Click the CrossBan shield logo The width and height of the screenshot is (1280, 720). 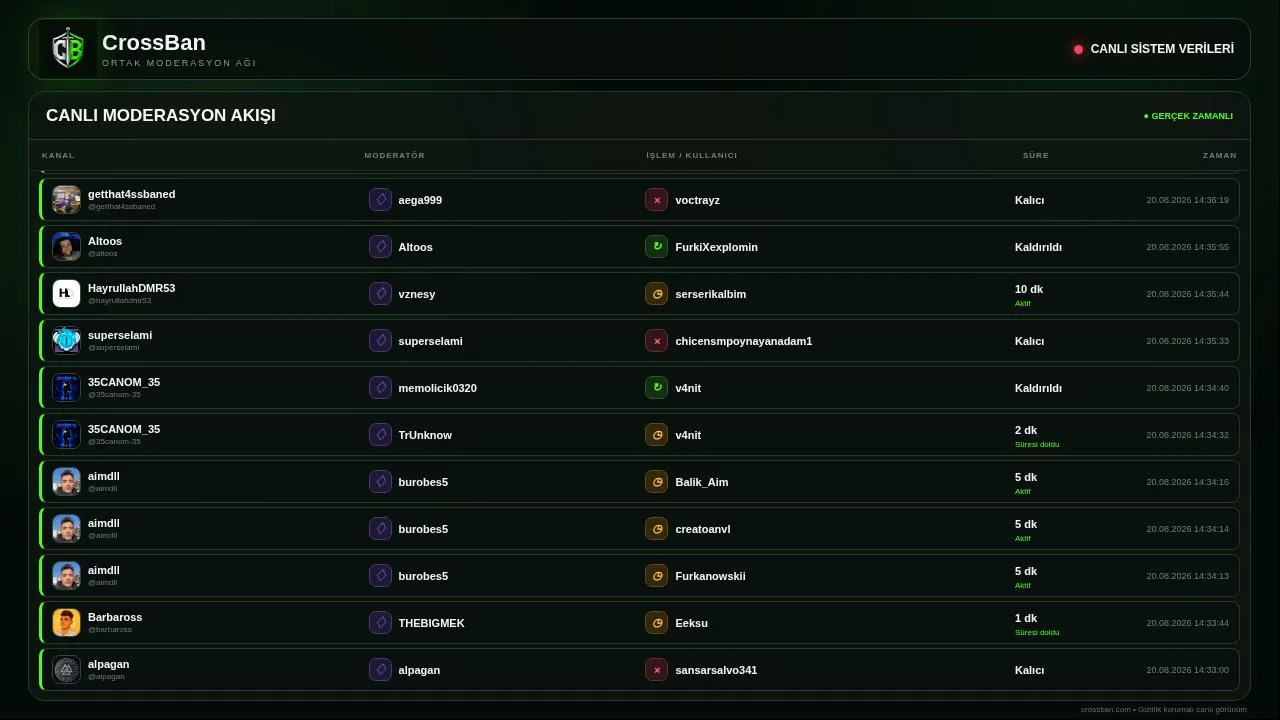click(68, 49)
